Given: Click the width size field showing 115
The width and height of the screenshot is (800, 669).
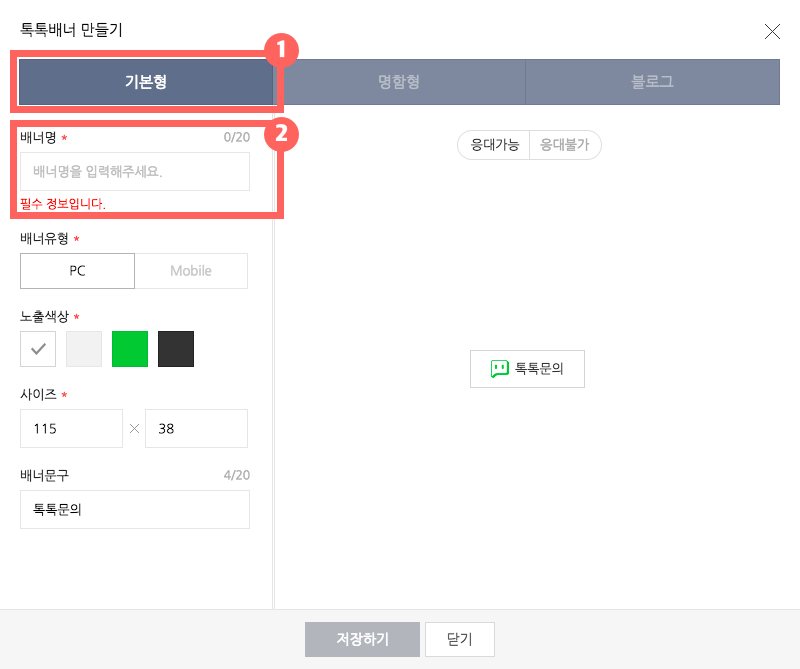Looking at the screenshot, I should coord(71,428).
